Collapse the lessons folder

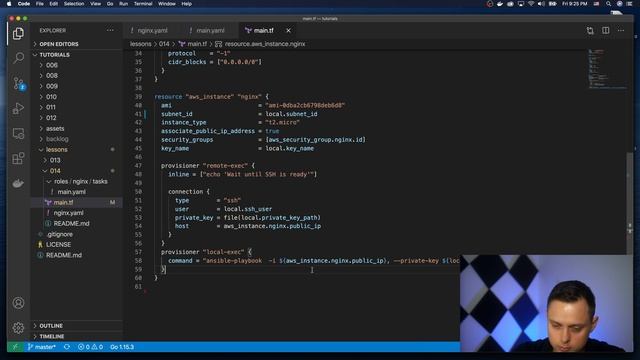[56, 150]
